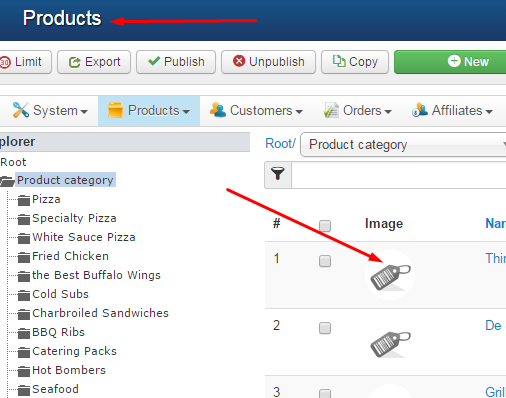Click the price tag image of product 2
Viewport: 506px width, 398px height.
coord(390,344)
